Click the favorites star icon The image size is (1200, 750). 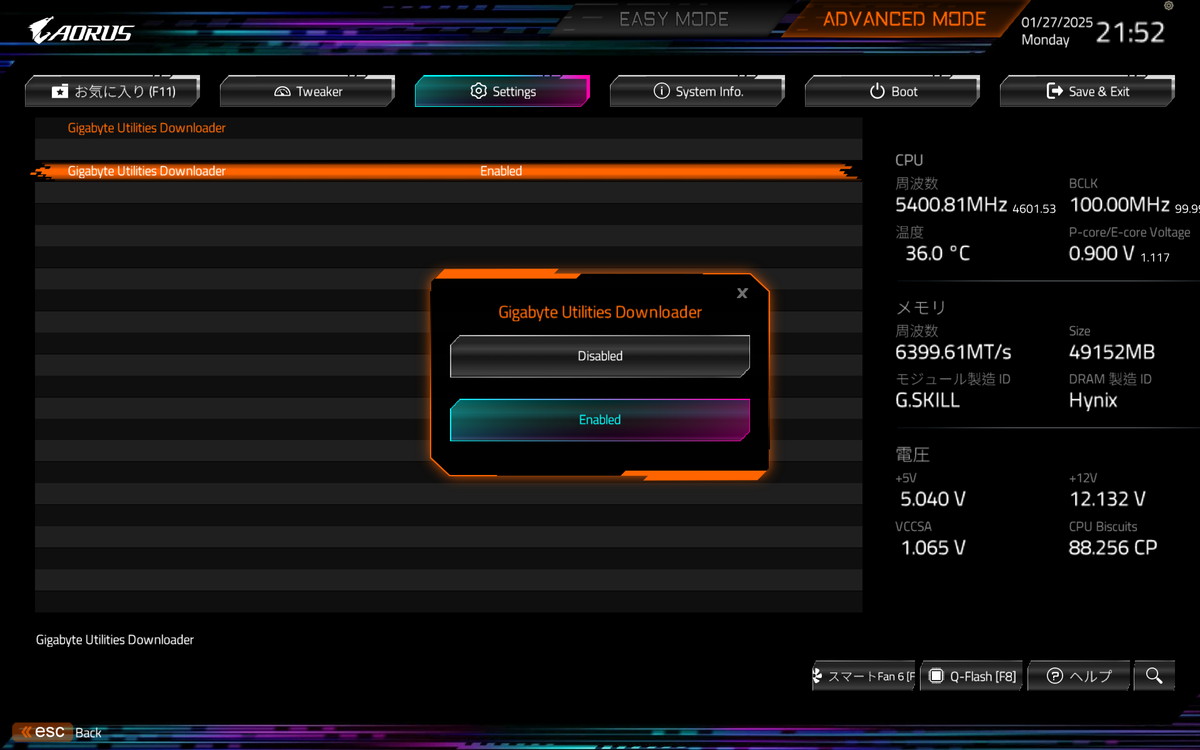pyautogui.click(x=60, y=91)
